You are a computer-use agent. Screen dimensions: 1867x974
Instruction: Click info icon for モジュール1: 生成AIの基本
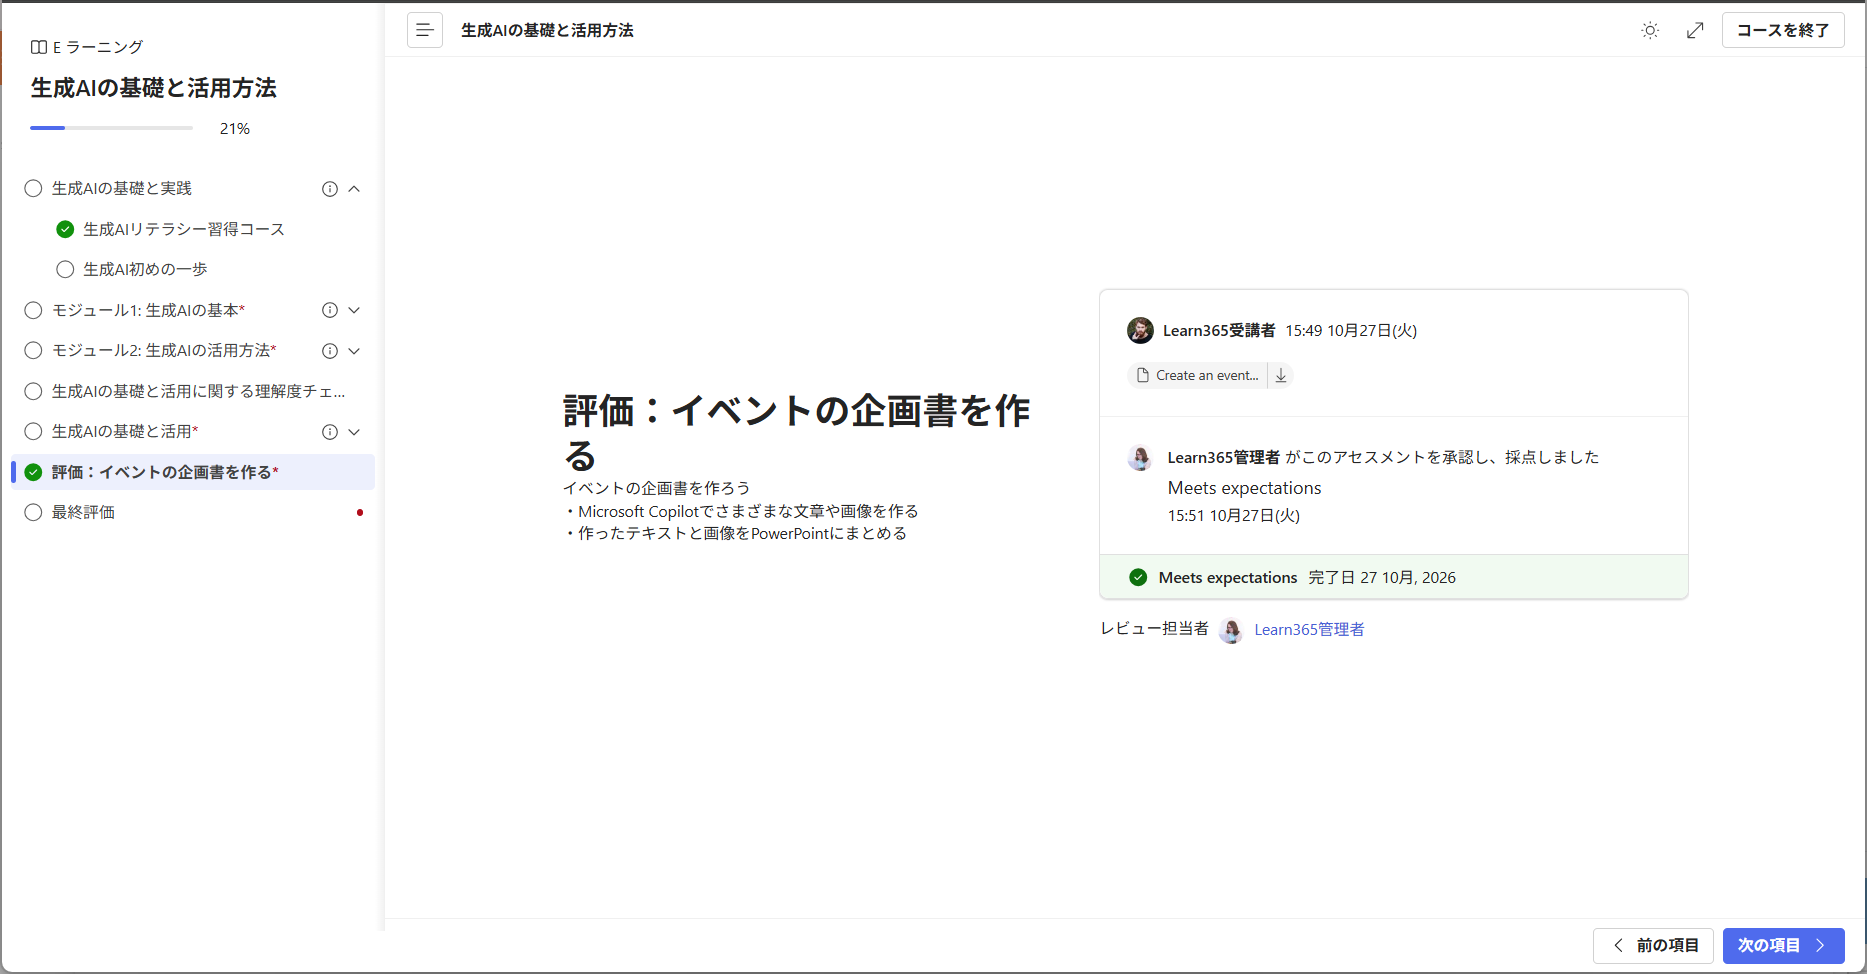(x=330, y=310)
